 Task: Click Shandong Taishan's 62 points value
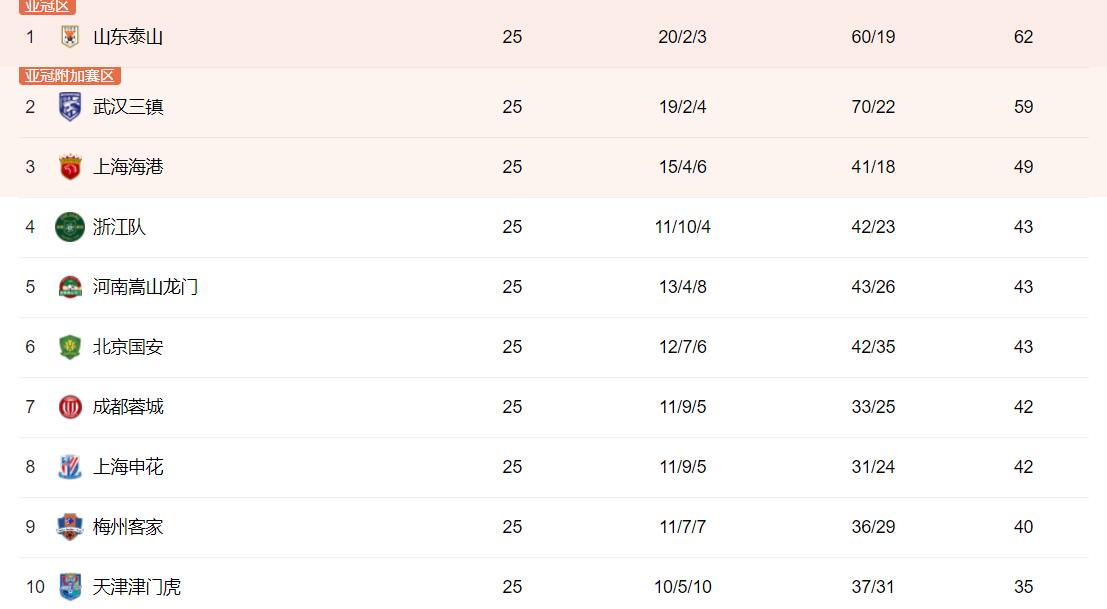point(1023,37)
